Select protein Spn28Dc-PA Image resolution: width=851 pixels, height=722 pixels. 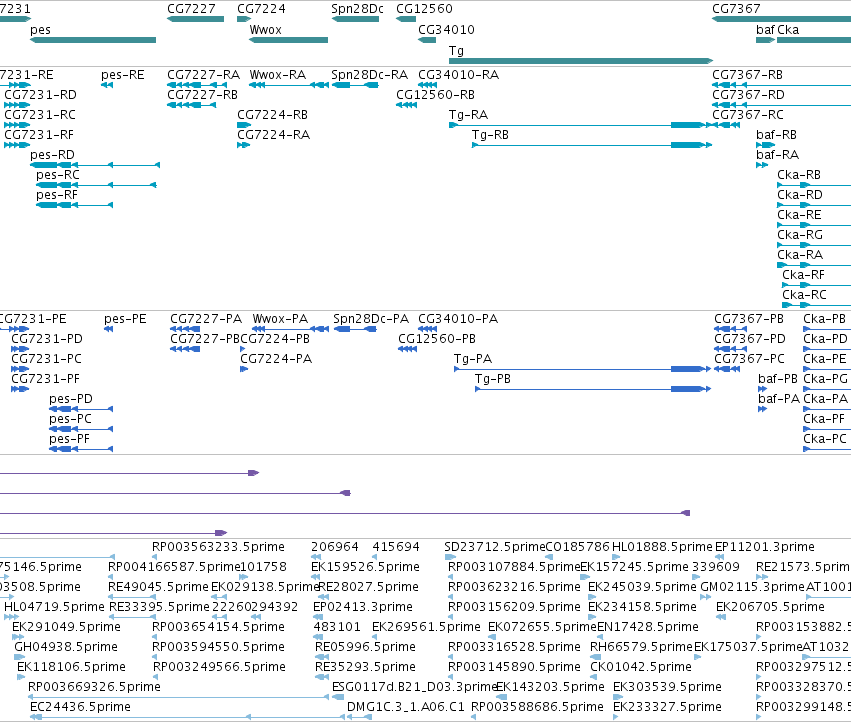click(355, 329)
